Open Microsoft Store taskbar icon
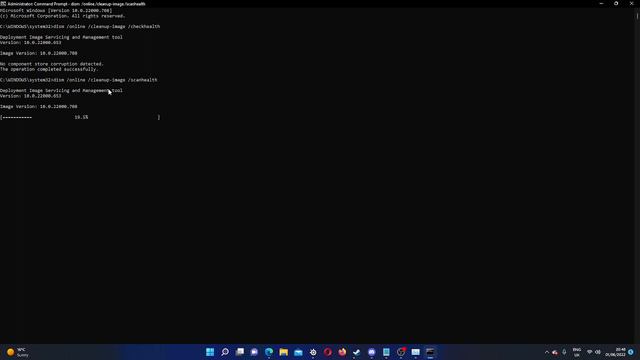This screenshot has height=360, width=640. click(x=298, y=352)
